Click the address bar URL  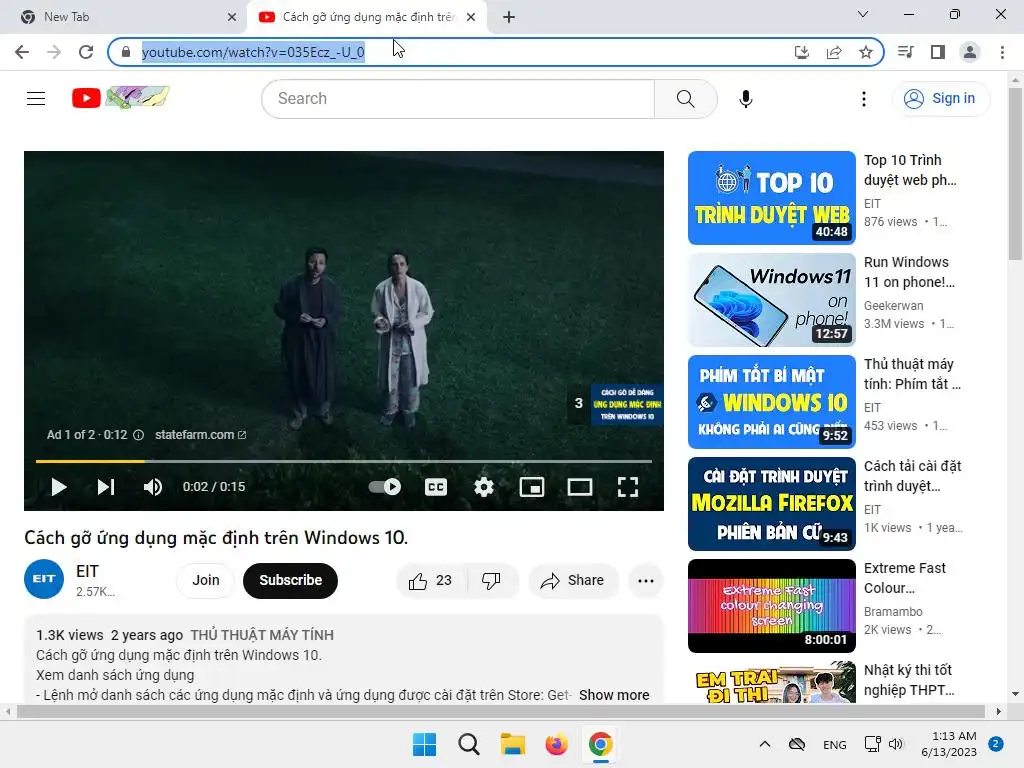pos(253,52)
